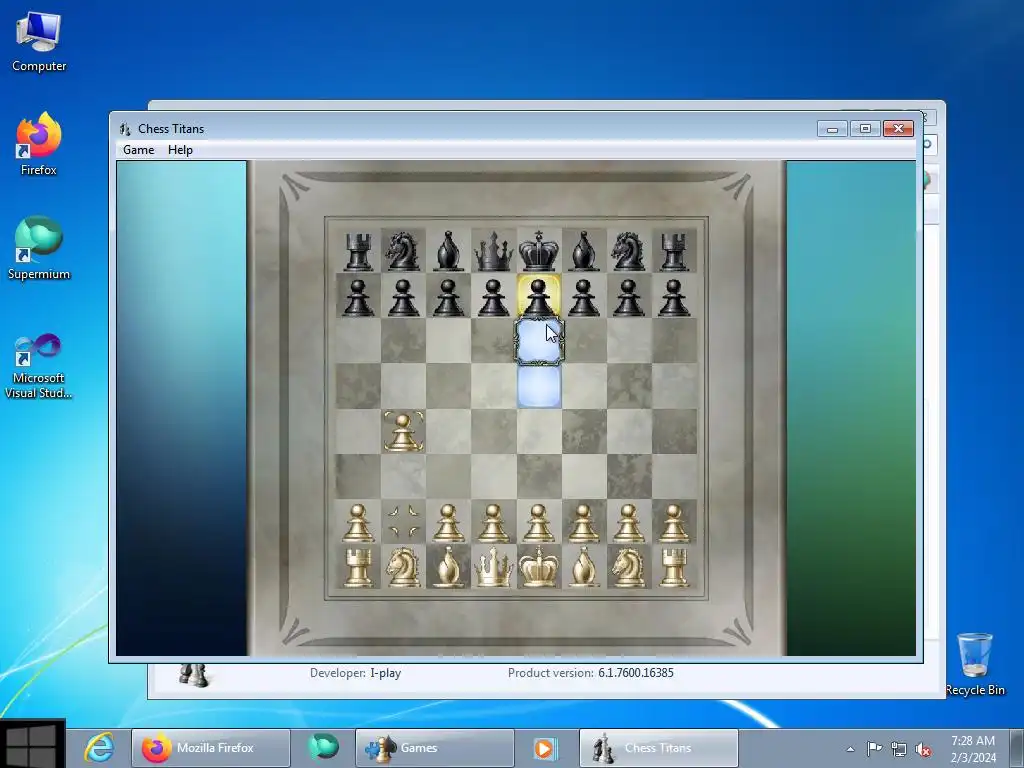Click the highlighted yellow black pawn
Image resolution: width=1024 pixels, height=768 pixels.
(x=538, y=296)
